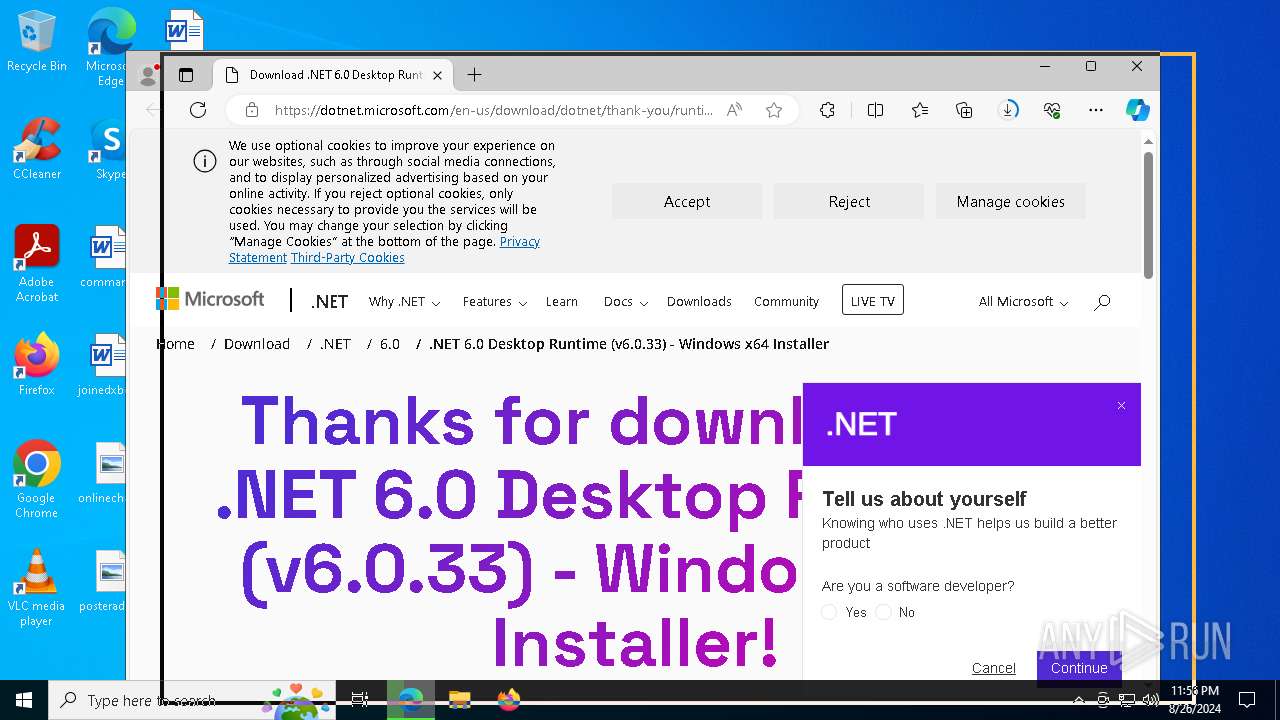Viewport: 1280px width, 720px height.
Task: Add this page to favorites star
Action: (x=774, y=110)
